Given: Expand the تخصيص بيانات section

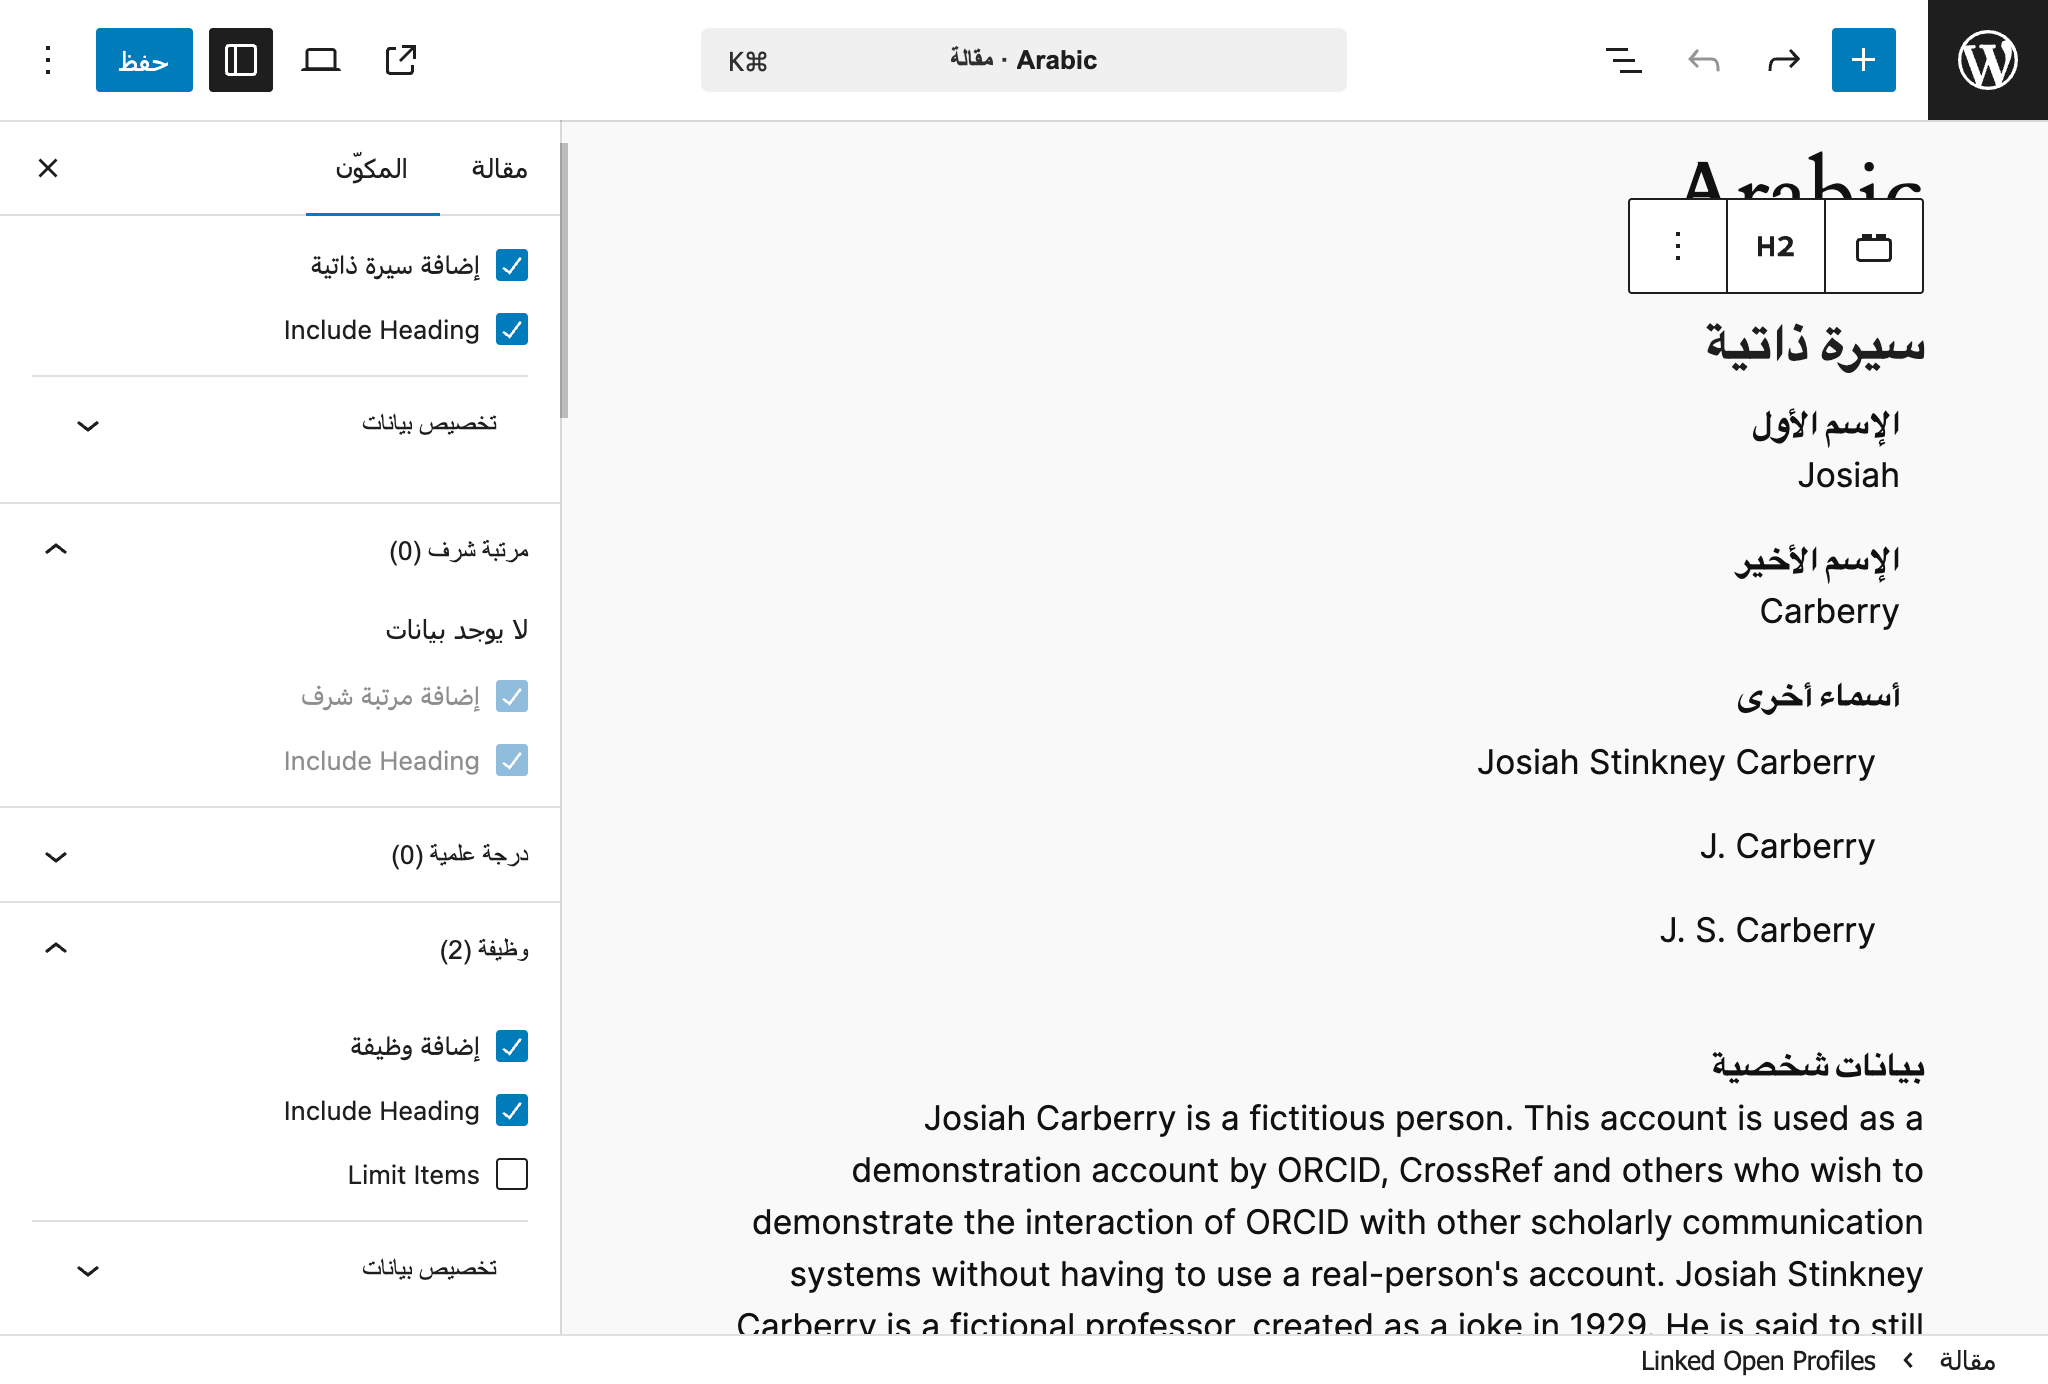Looking at the screenshot, I should [x=88, y=425].
